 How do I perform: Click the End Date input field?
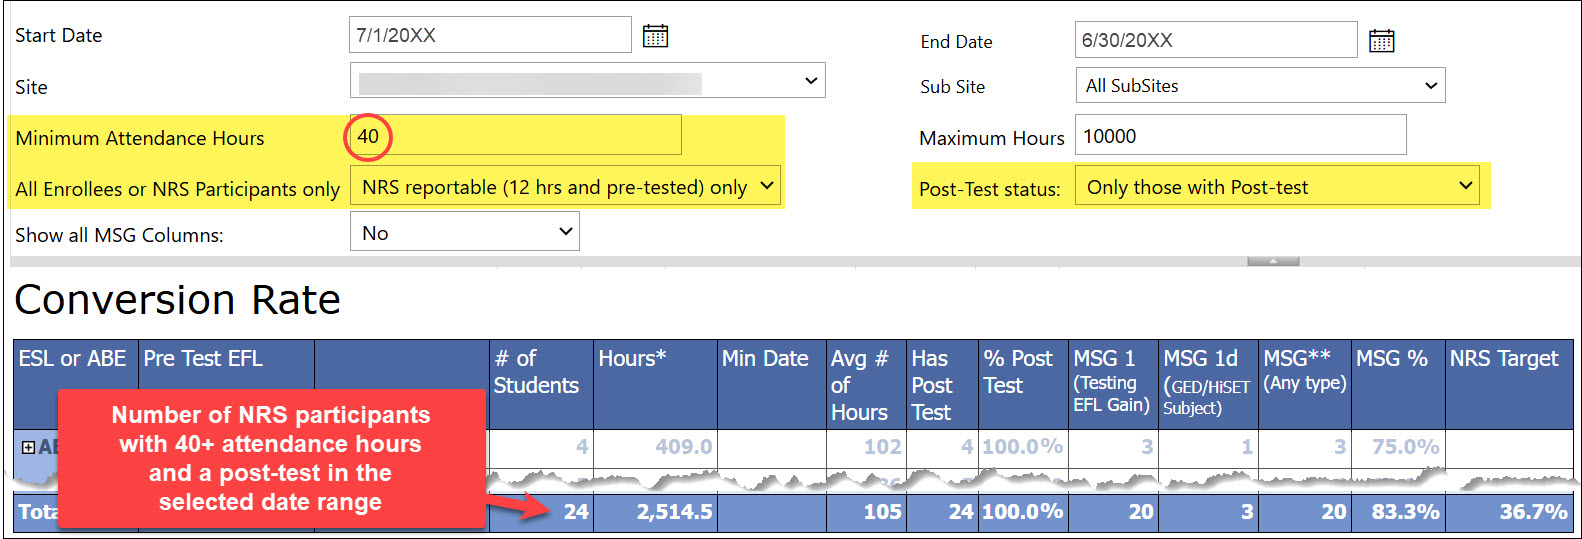tap(1215, 41)
